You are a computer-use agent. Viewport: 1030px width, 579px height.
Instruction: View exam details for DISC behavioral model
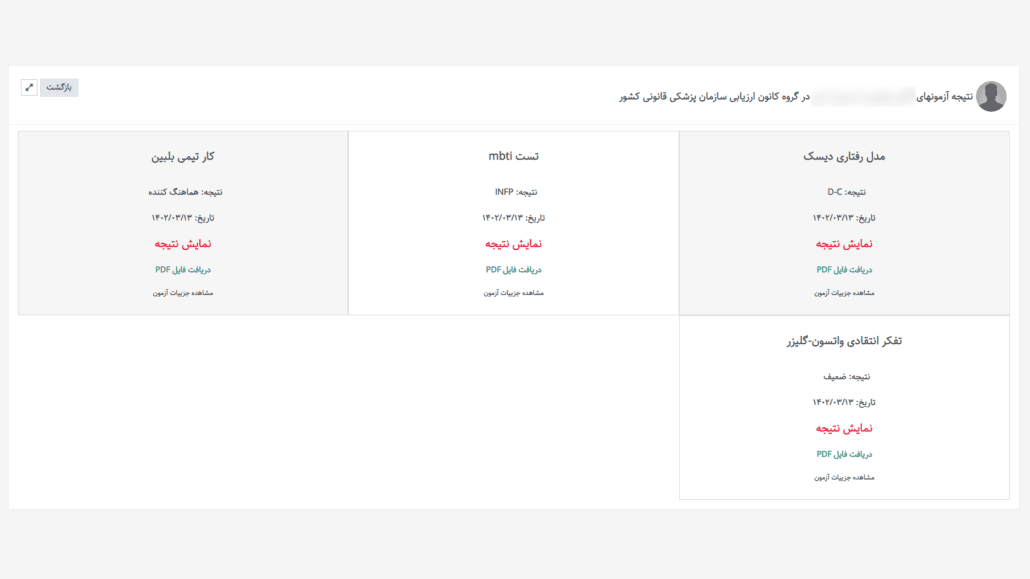click(844, 293)
